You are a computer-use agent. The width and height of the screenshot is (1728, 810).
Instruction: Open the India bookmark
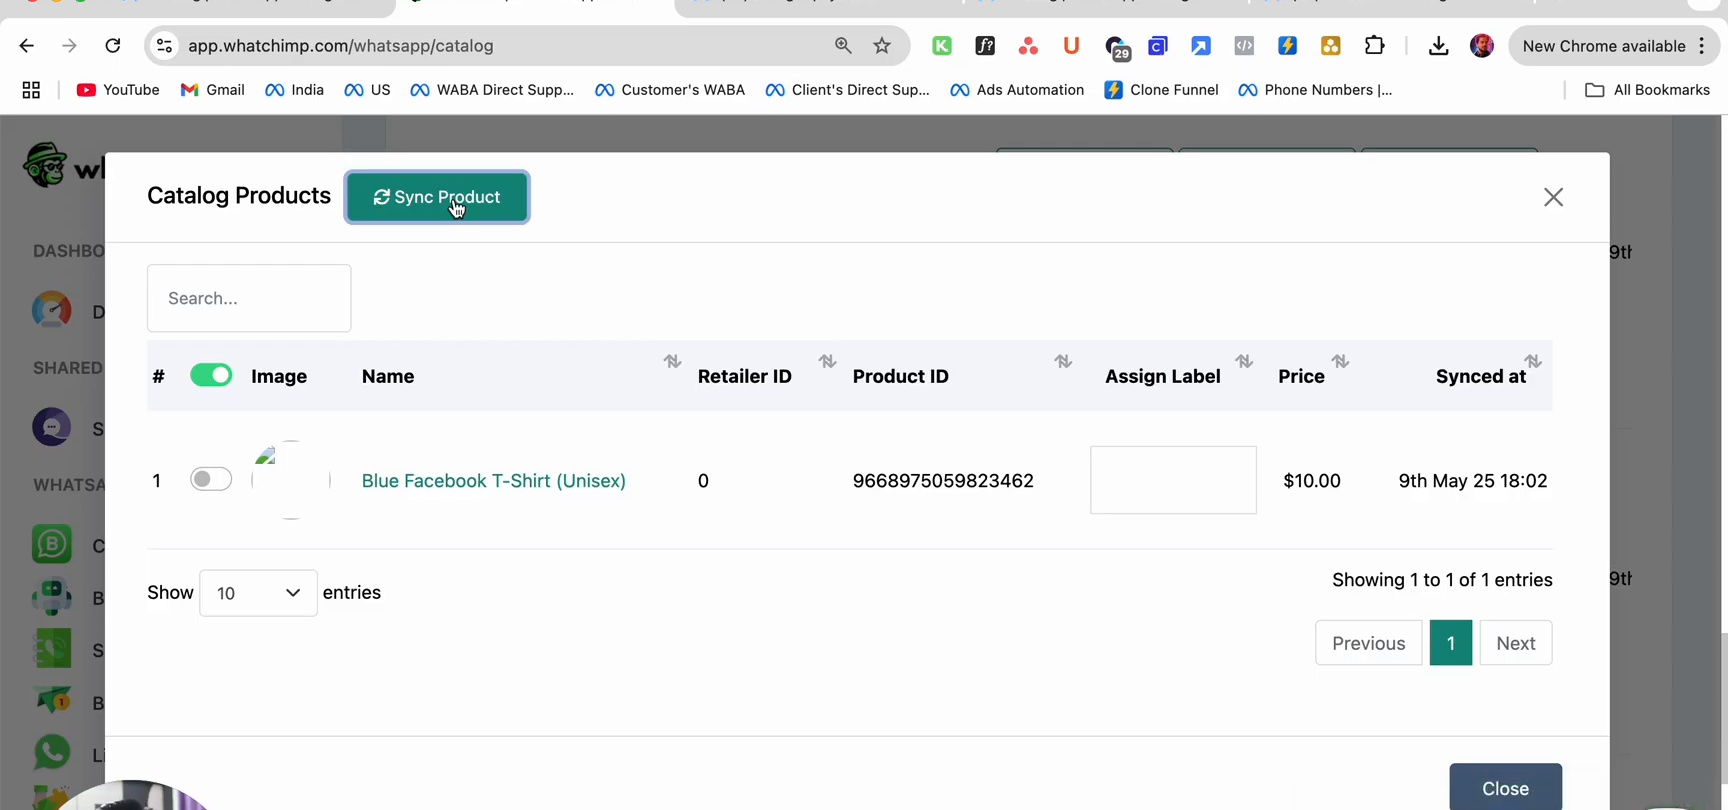coord(294,90)
